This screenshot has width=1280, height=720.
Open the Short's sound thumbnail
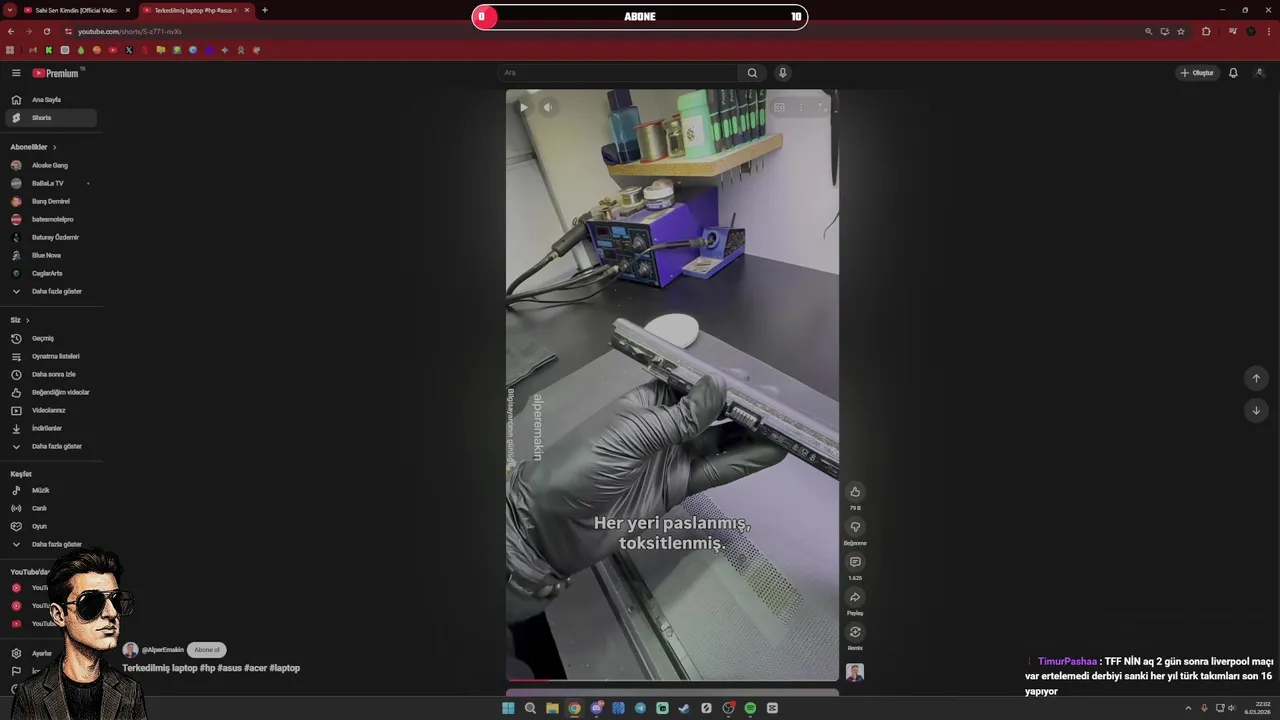[x=855, y=672]
